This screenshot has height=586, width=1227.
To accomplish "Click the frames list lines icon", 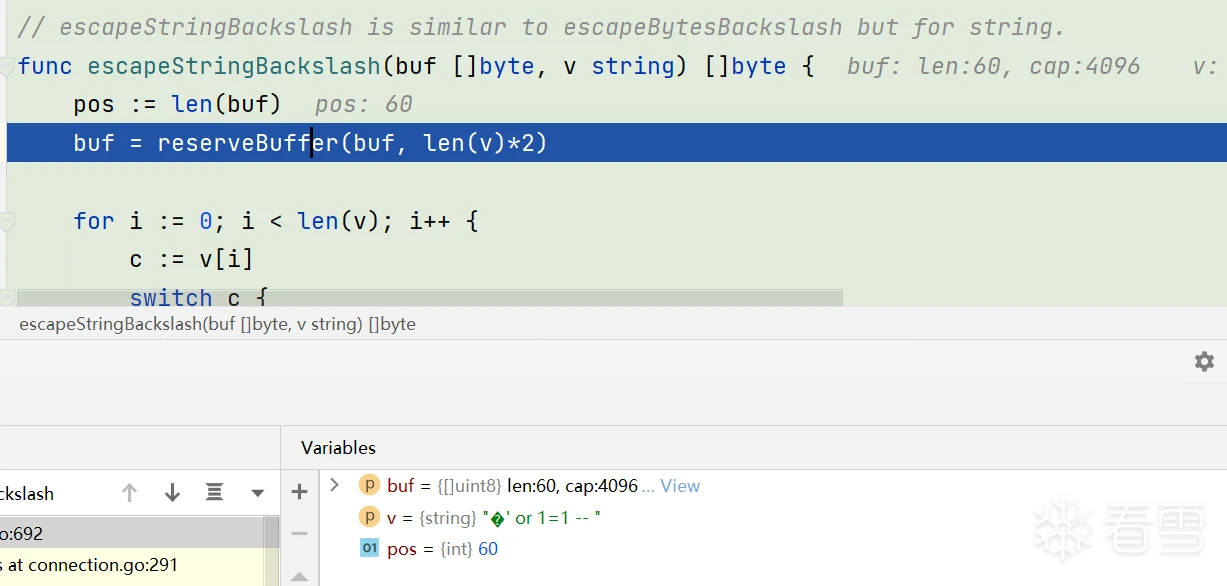I will coord(214,492).
